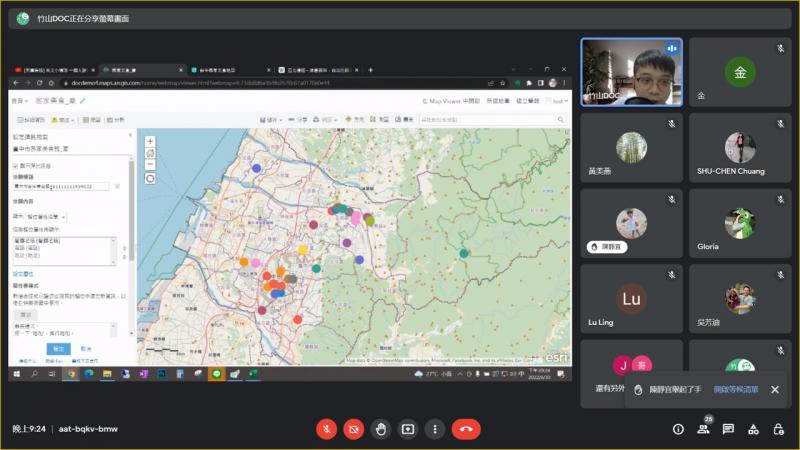This screenshot has height=450, width=800.
Task: Show the participants list icon
Action: tap(703, 429)
